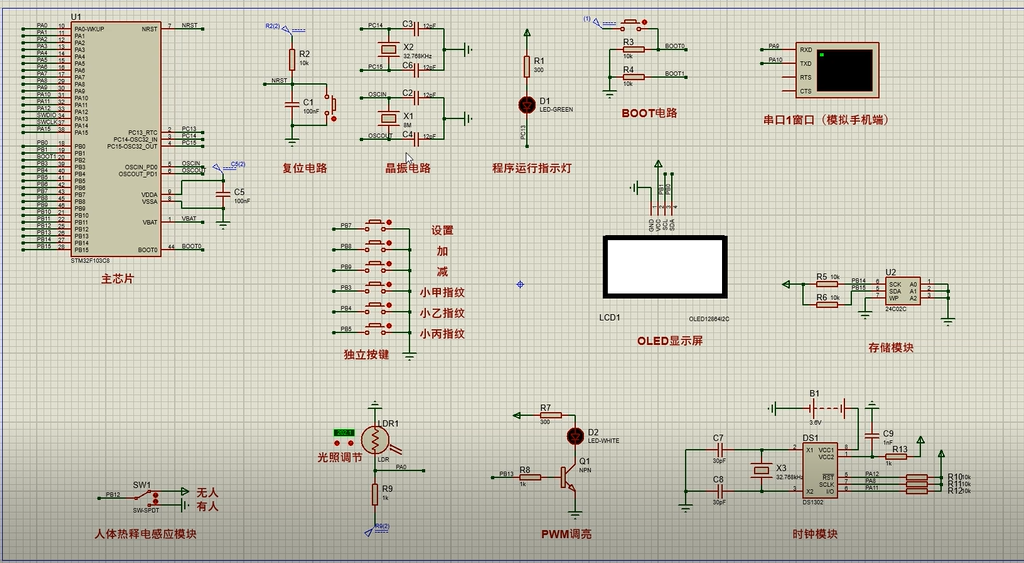Image resolution: width=1024 pixels, height=563 pixels.
Task: Click the PWM调亮 label
Action: 566,534
